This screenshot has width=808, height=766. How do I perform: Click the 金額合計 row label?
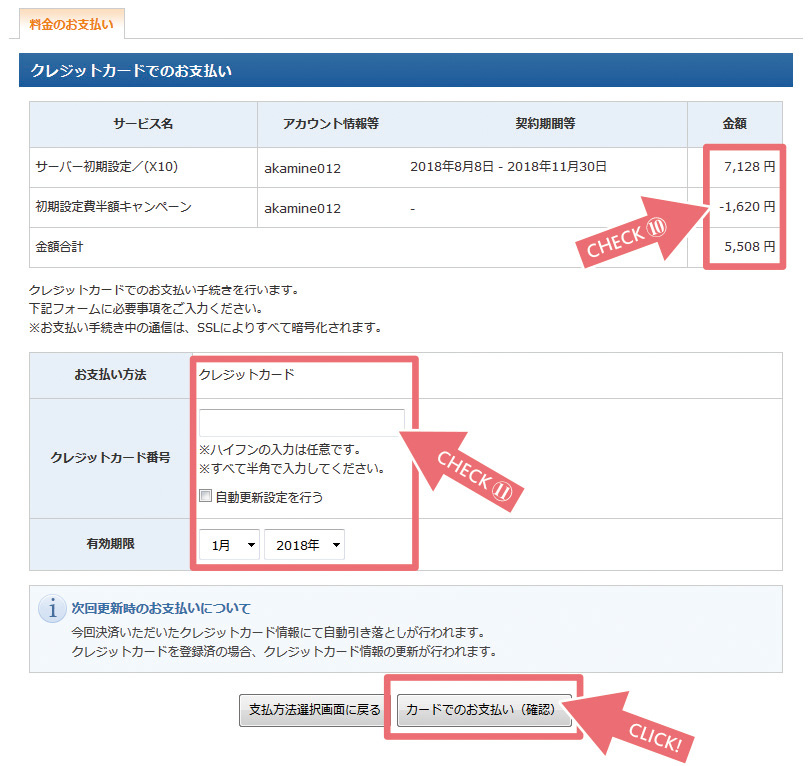pyautogui.click(x=59, y=246)
